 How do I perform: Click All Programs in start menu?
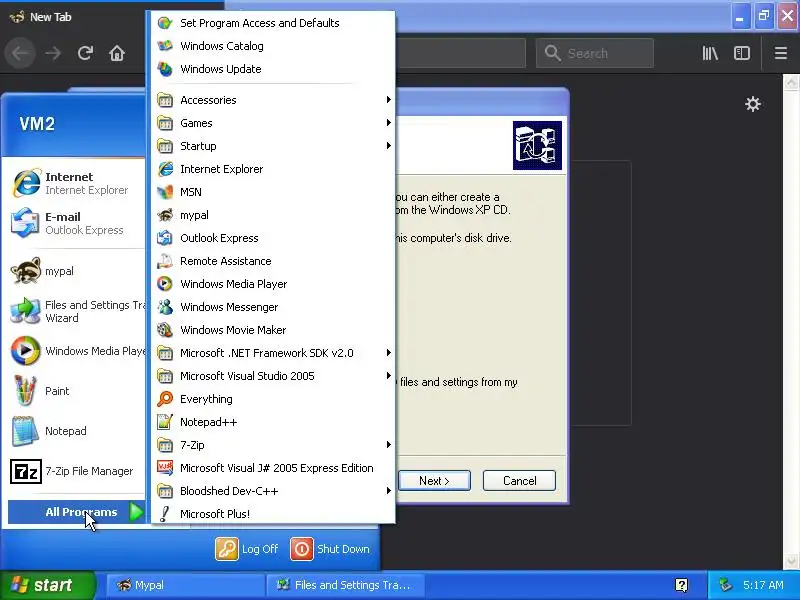pyautogui.click(x=77, y=512)
